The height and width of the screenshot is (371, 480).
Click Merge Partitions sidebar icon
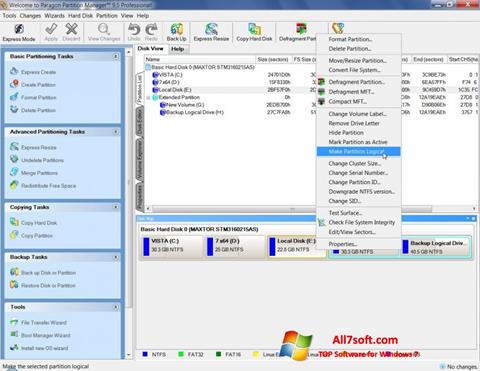click(14, 172)
